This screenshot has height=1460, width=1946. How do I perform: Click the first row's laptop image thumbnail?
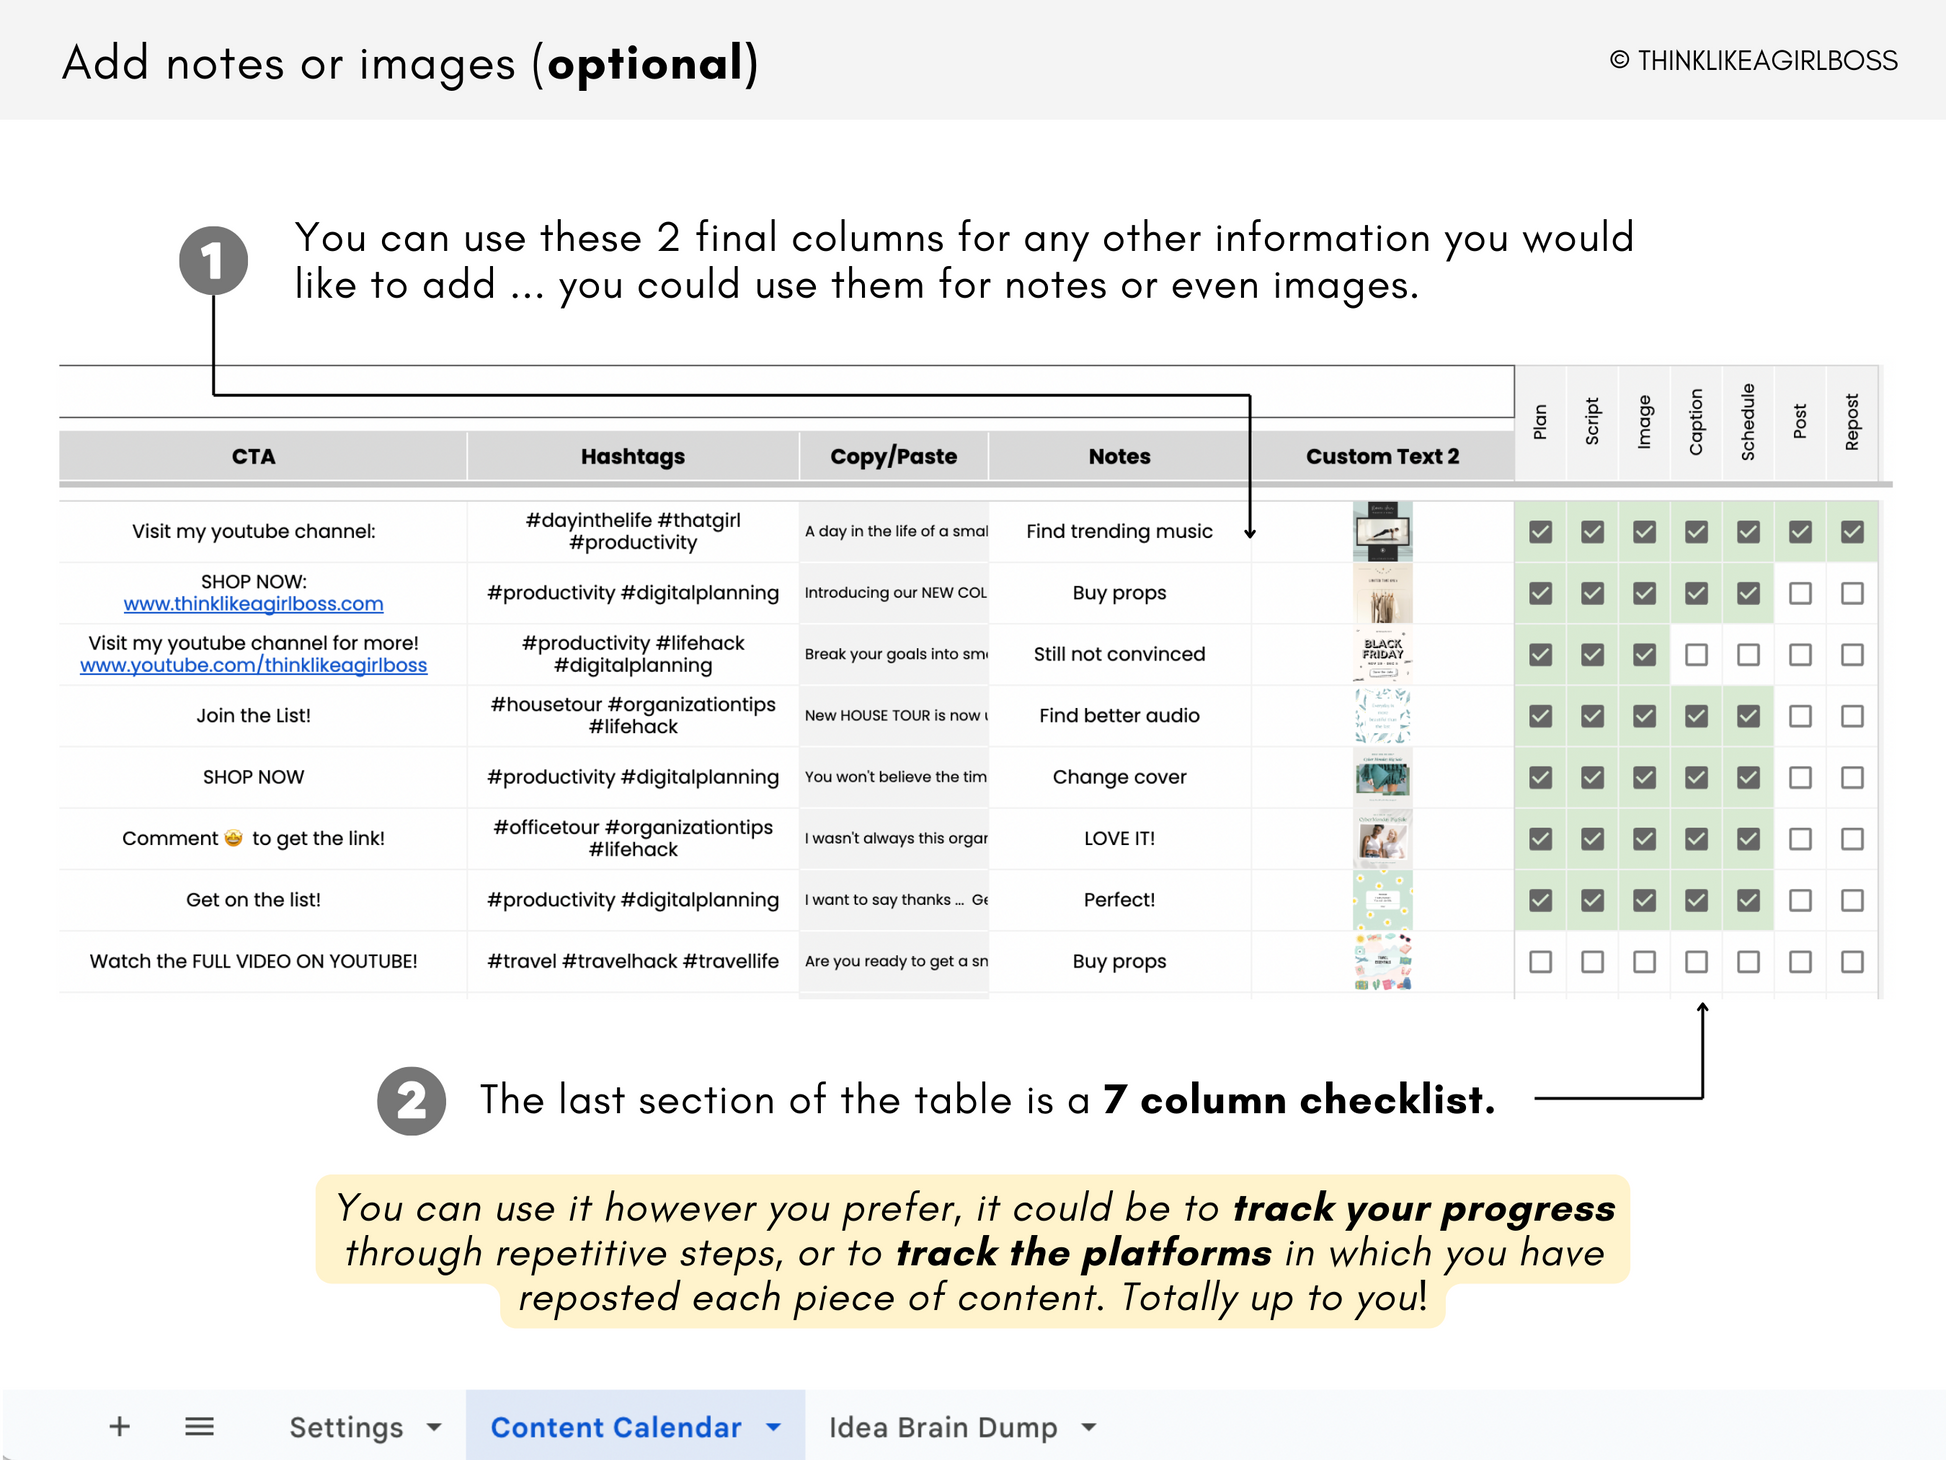click(x=1382, y=531)
